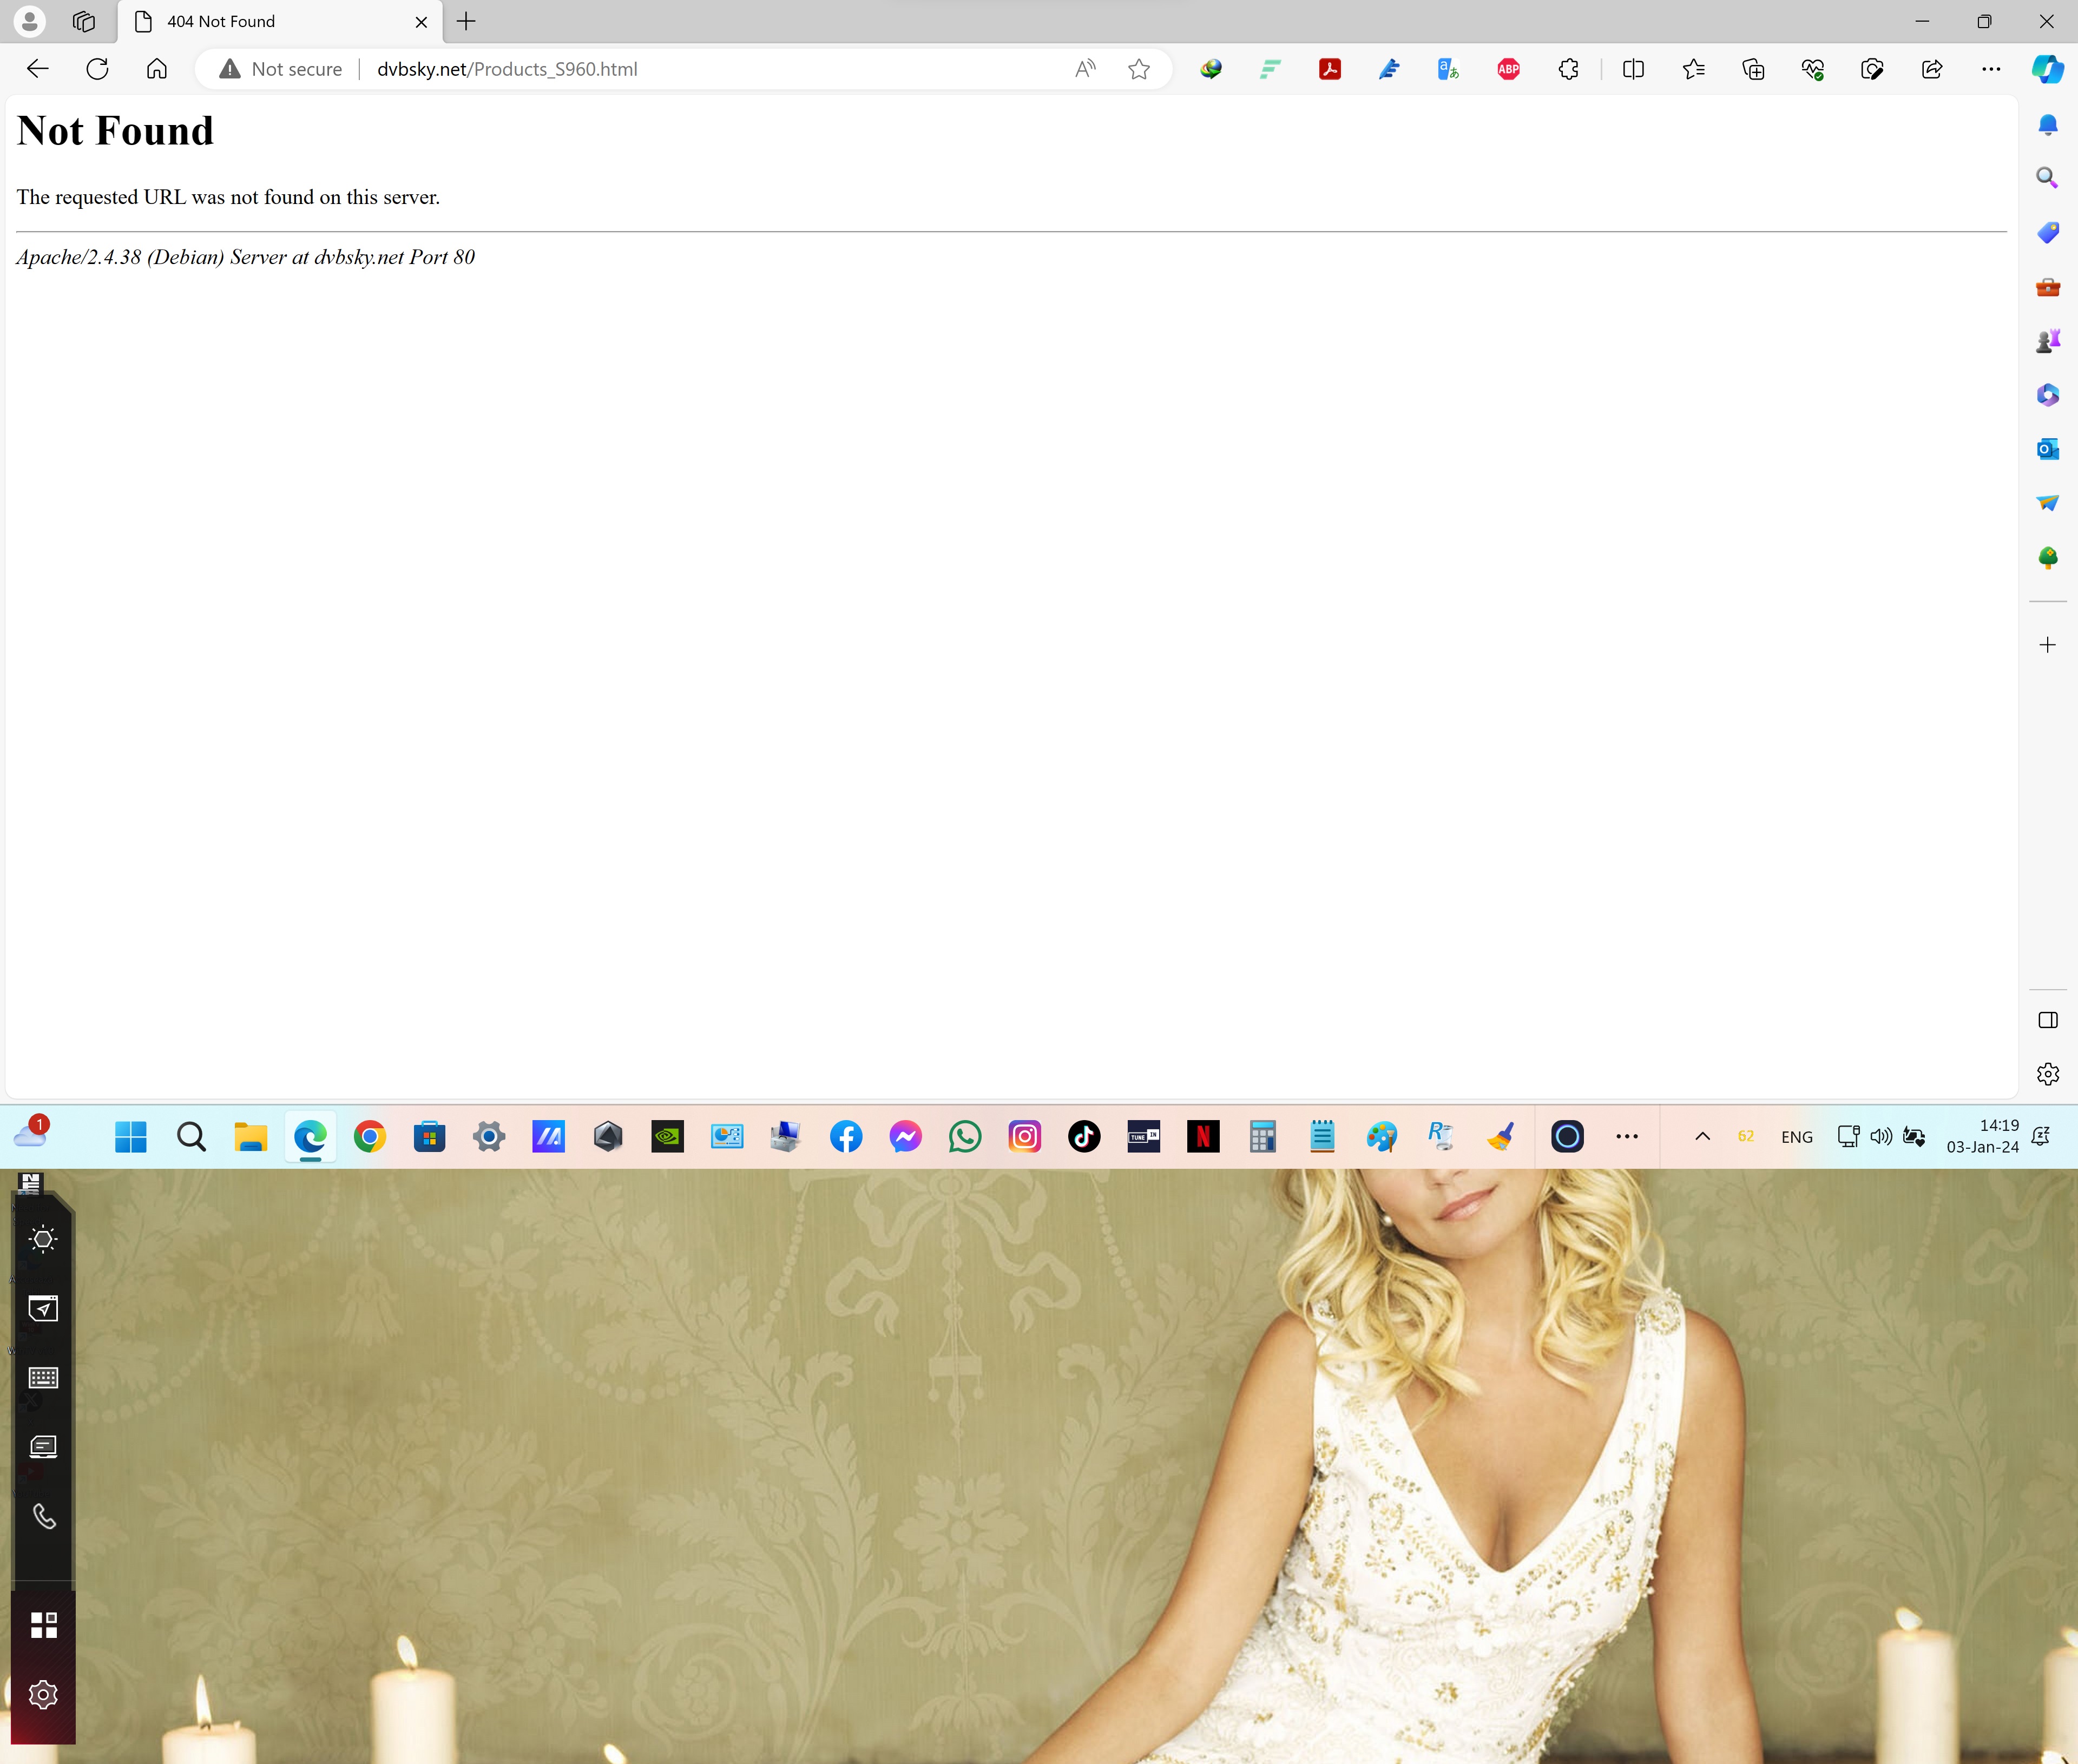Open Netflix from the taskbar

[x=1202, y=1136]
